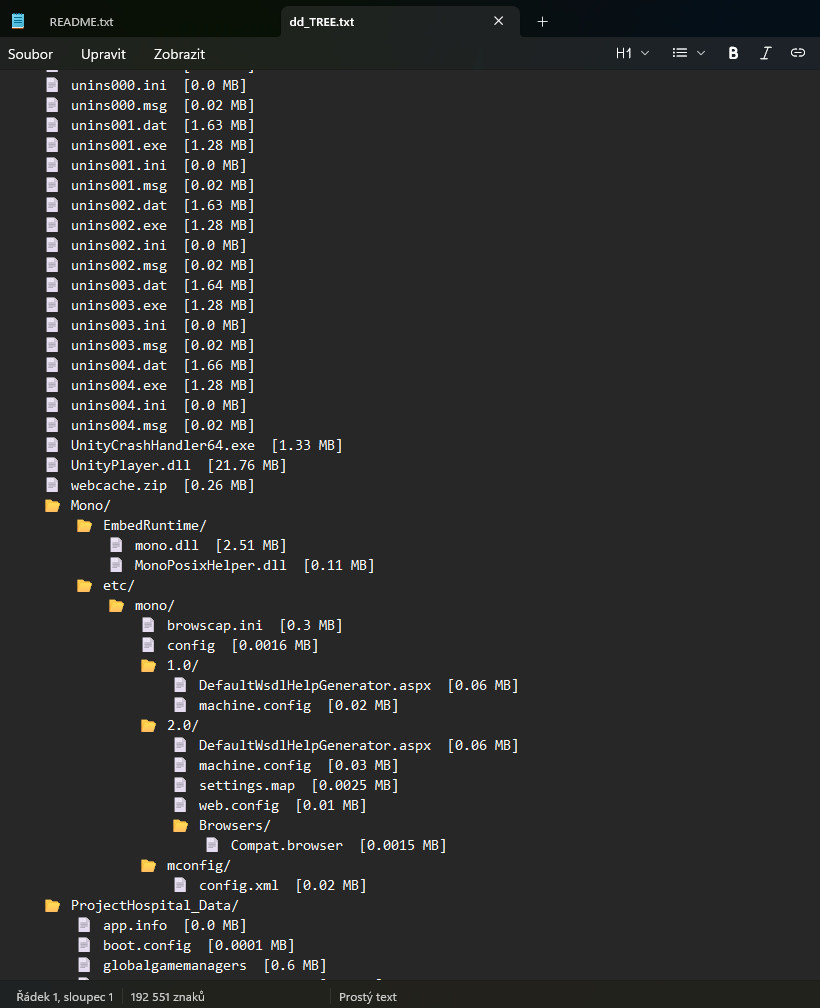Viewport: 820px width, 1008px height.
Task: Insert a link with the link icon
Action: pos(798,53)
